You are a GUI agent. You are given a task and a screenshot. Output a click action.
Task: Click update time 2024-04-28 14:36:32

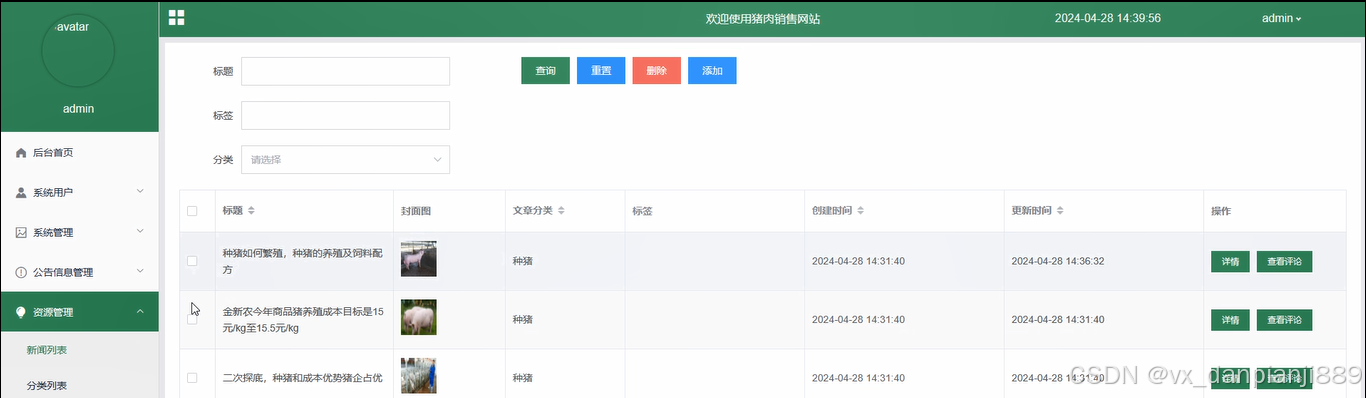tap(1057, 261)
